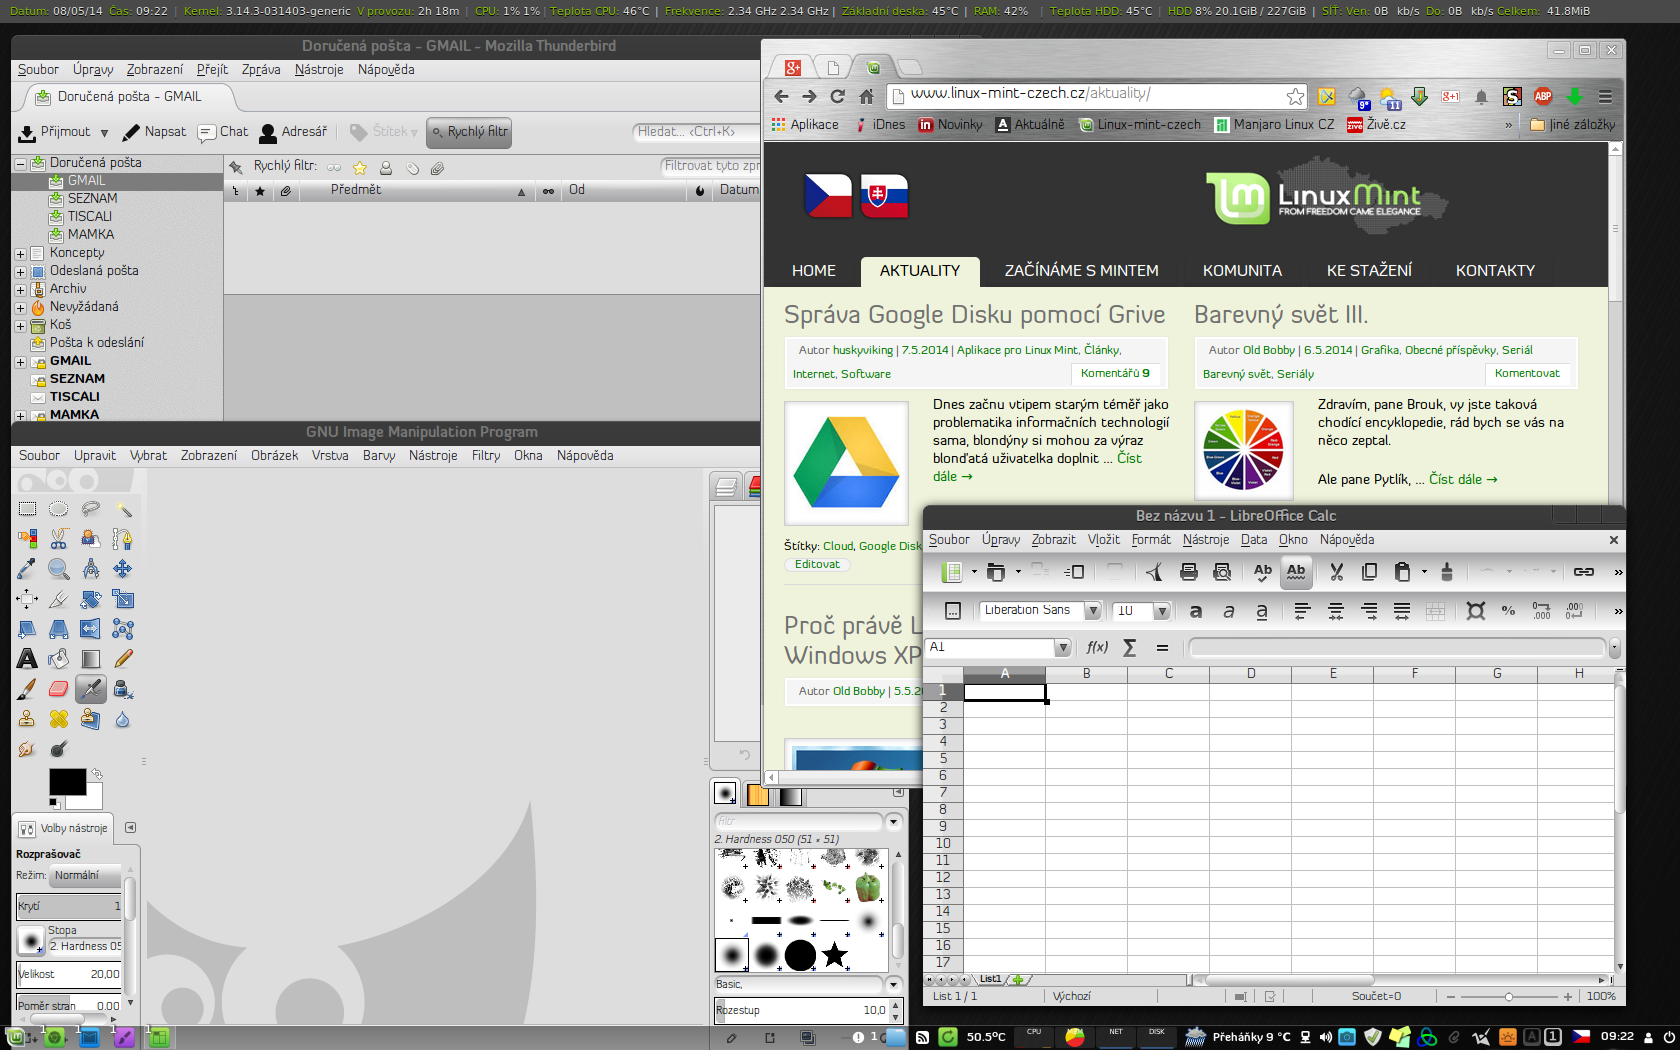1680x1050 pixels.
Task: Open the Přijmout dropdown arrow in Thunderbird
Action: [x=104, y=133]
